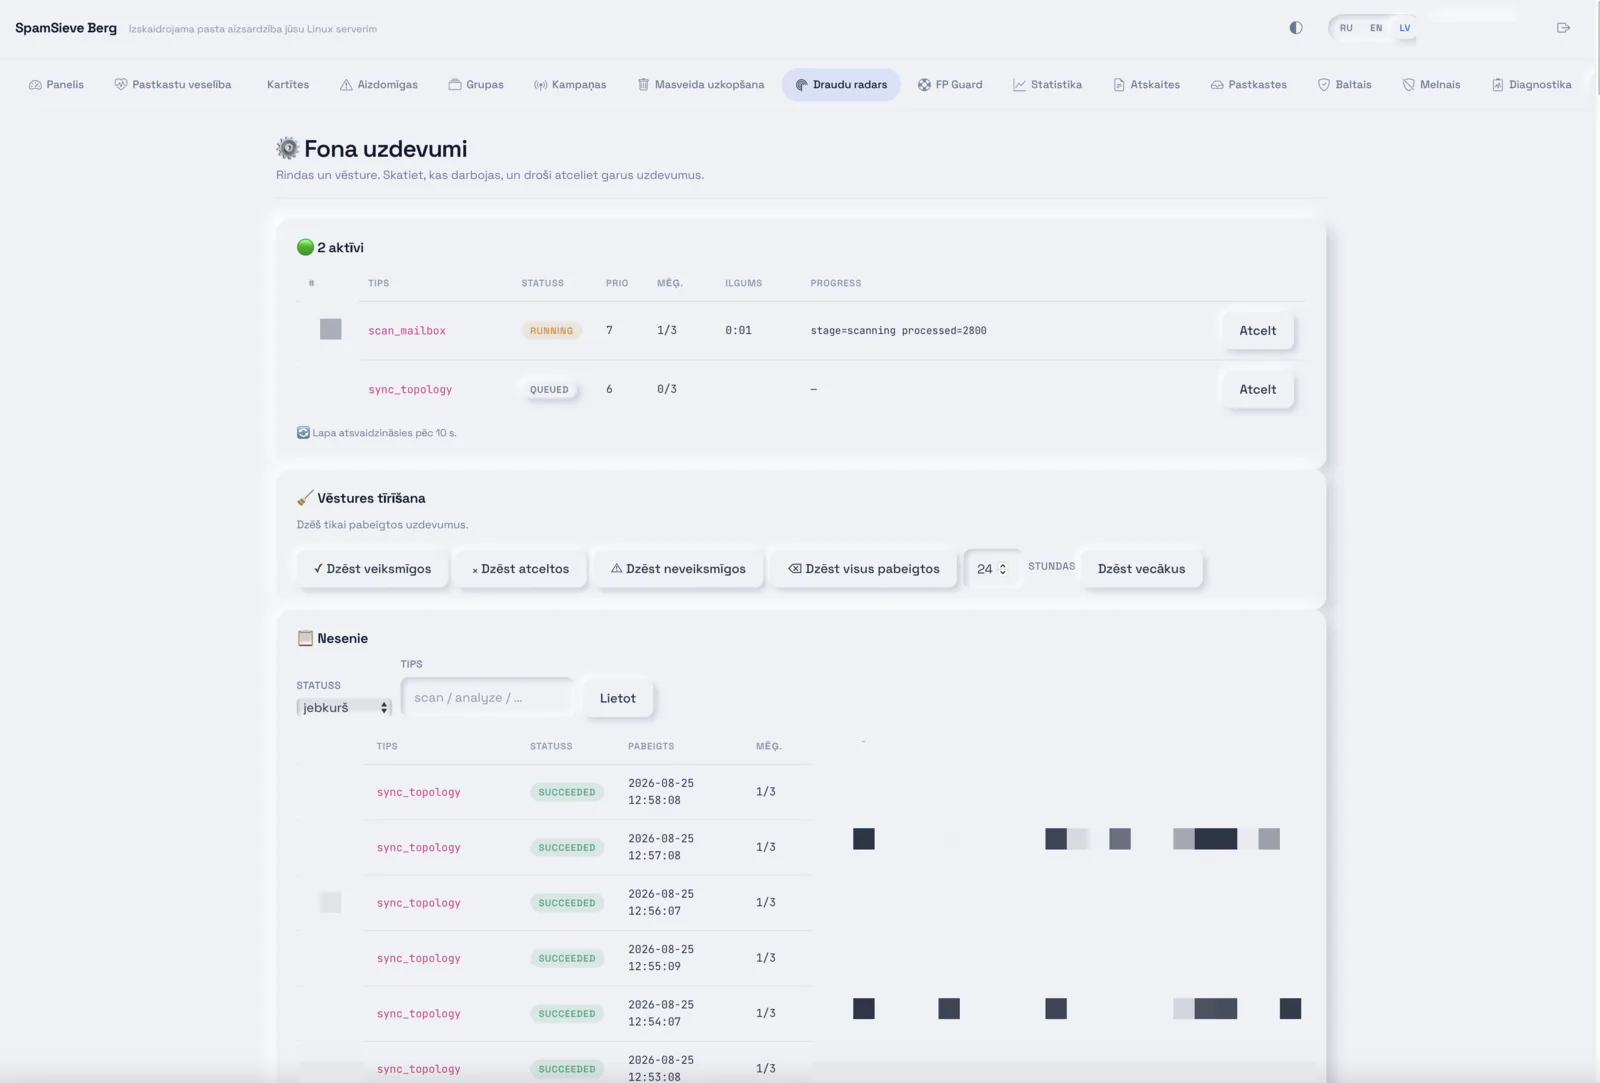Screen dimensions: 1600x1083
Task: Open the Kampaņas broadcast tab
Action: click(570, 85)
